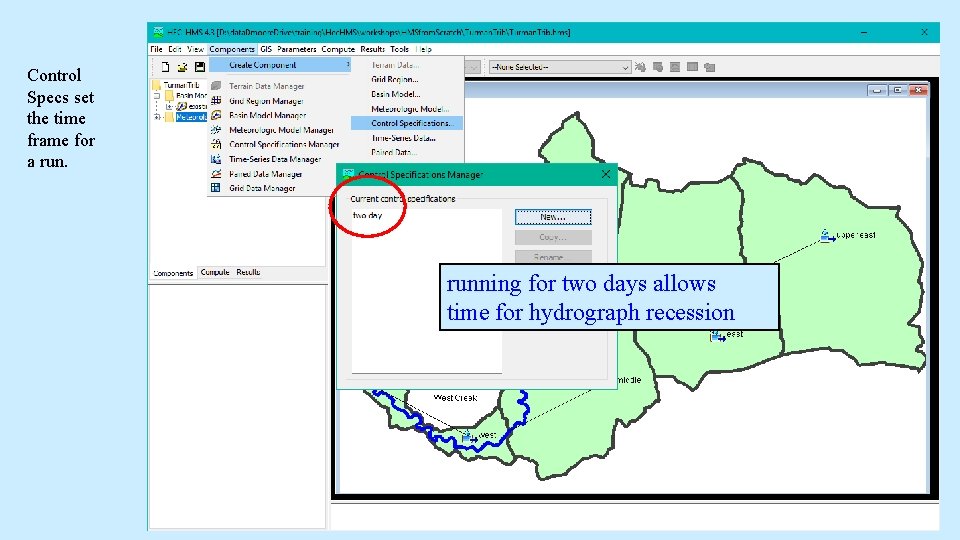This screenshot has height=540, width=960.
Task: Open the Tools menu
Action: pyautogui.click(x=399, y=49)
